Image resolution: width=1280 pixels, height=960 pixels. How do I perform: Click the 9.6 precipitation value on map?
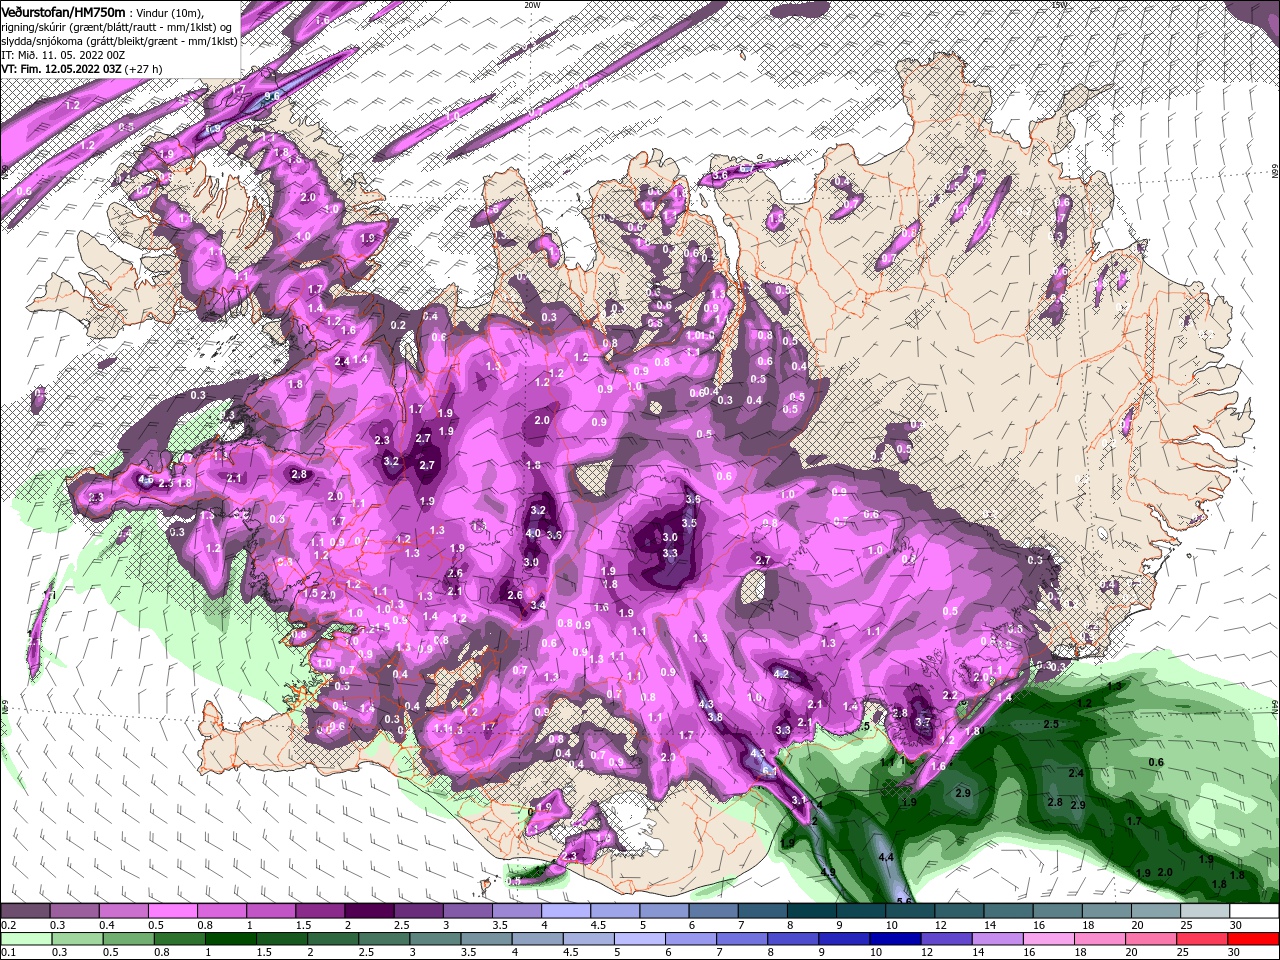pyautogui.click(x=271, y=96)
